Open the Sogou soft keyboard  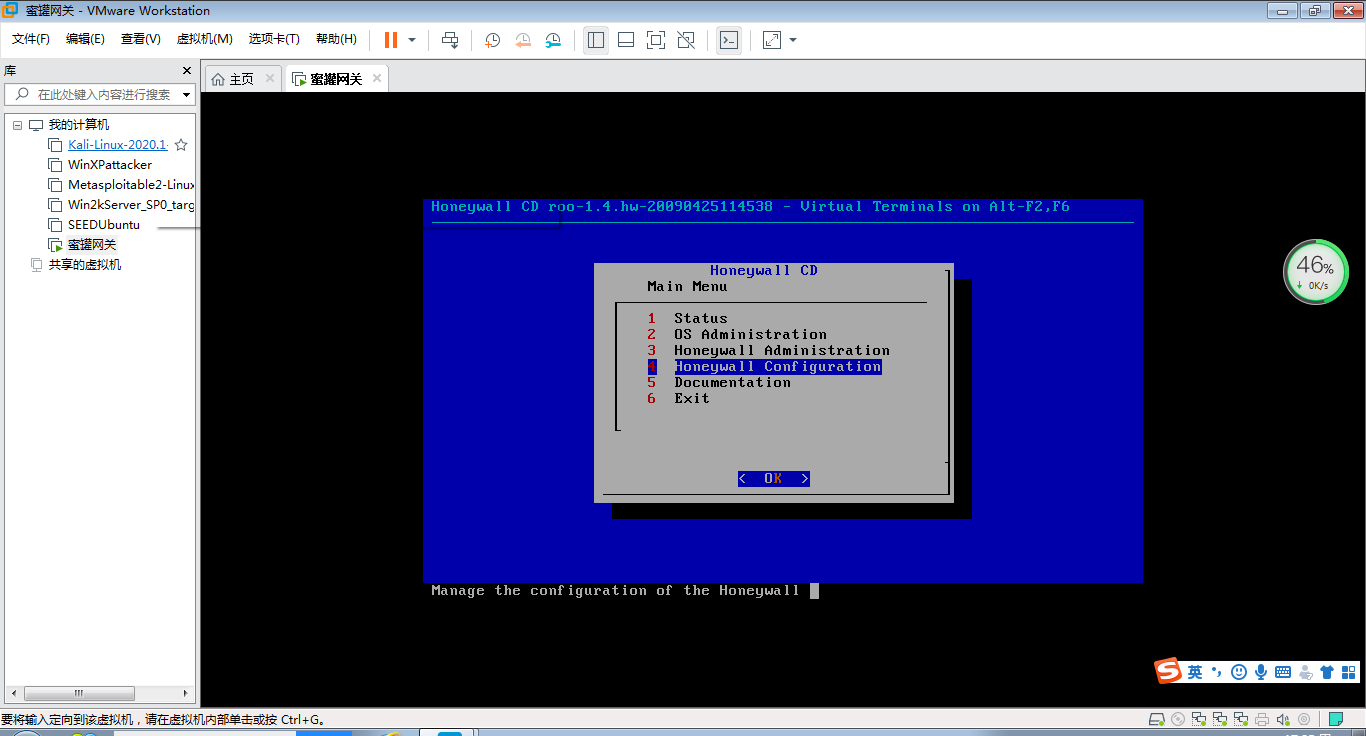(x=1283, y=672)
